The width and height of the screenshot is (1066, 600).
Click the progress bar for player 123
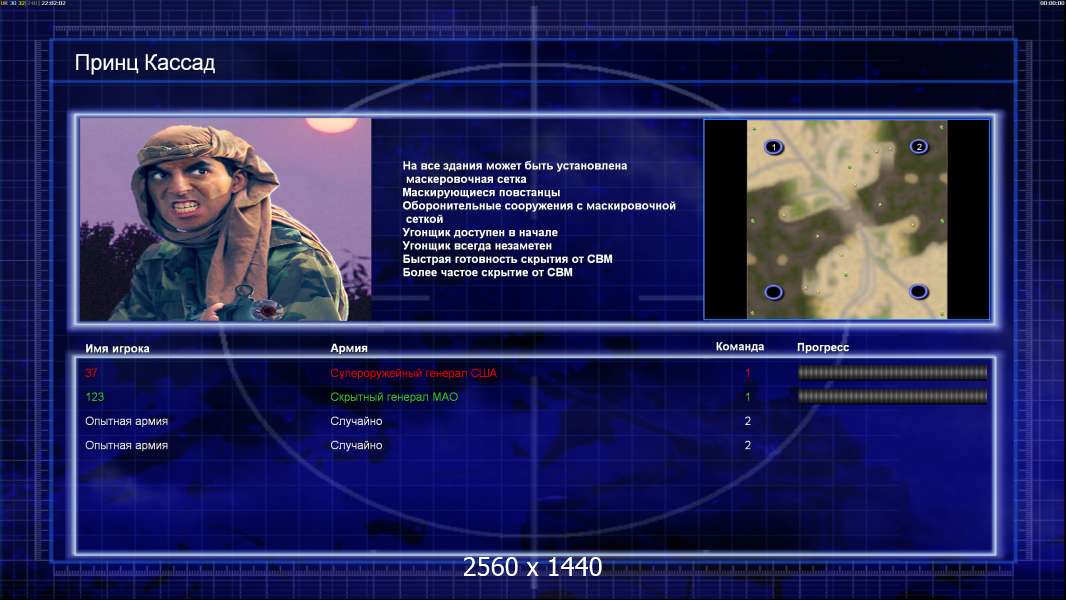892,396
